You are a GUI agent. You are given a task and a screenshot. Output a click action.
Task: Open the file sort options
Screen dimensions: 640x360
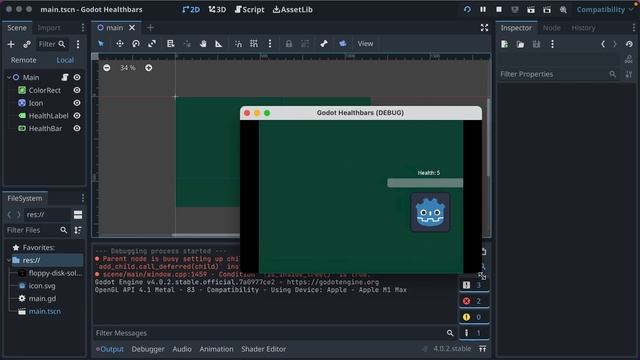click(78, 230)
